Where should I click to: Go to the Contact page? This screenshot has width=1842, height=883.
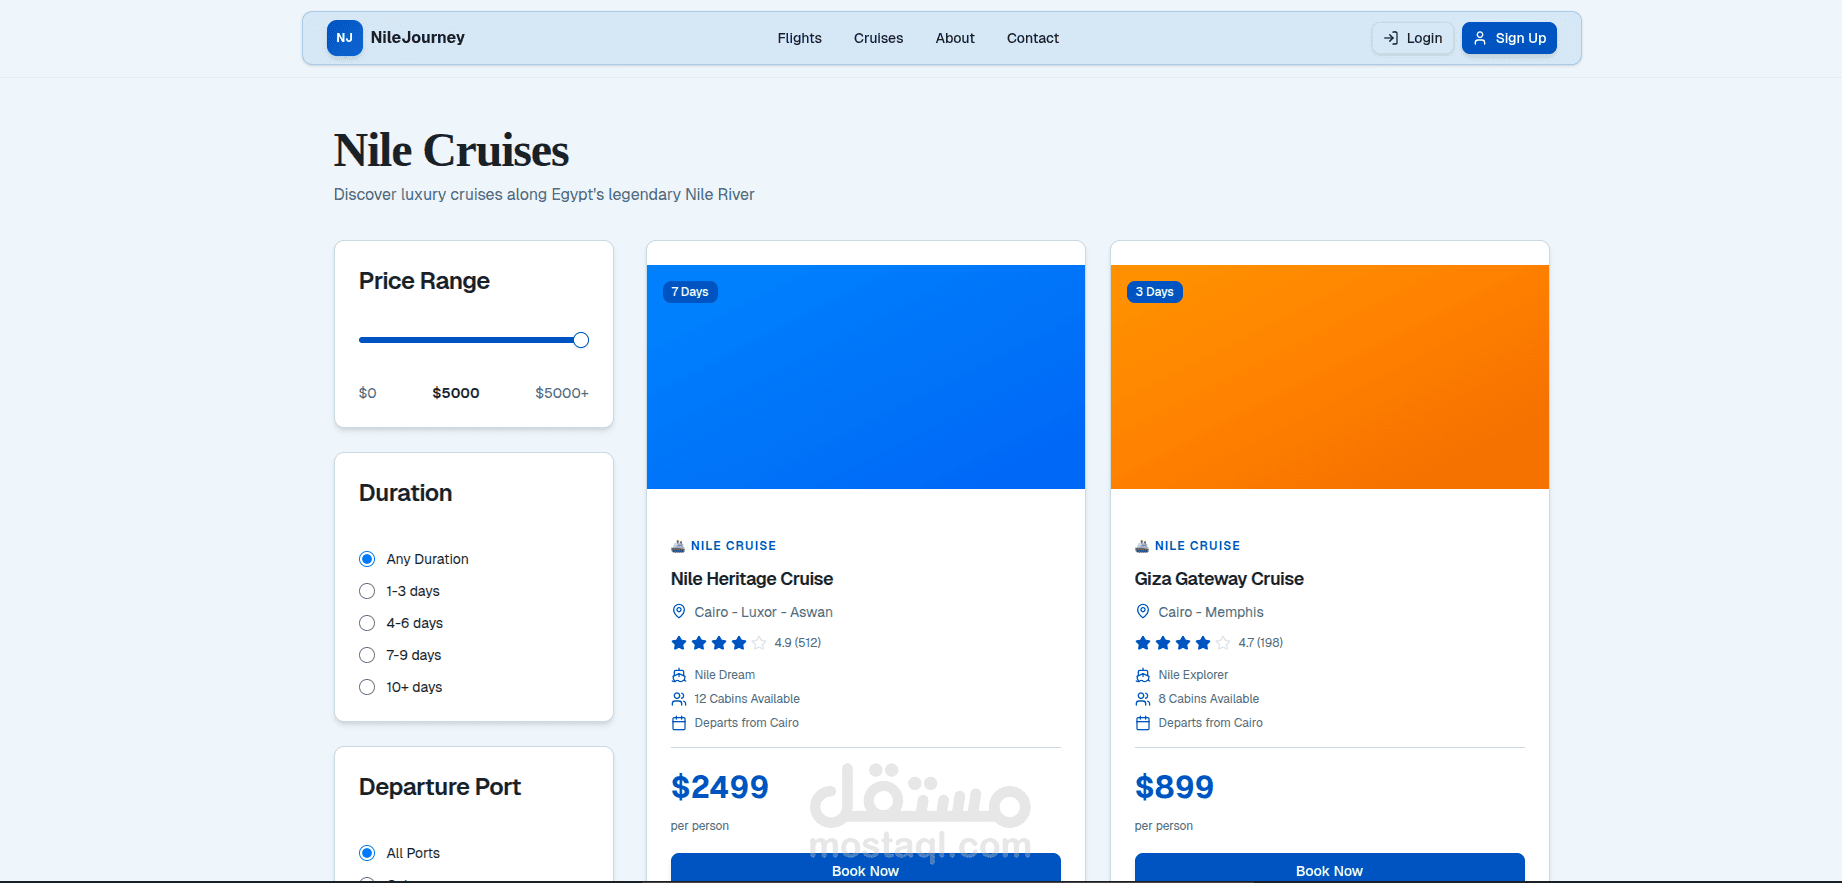pos(1033,38)
